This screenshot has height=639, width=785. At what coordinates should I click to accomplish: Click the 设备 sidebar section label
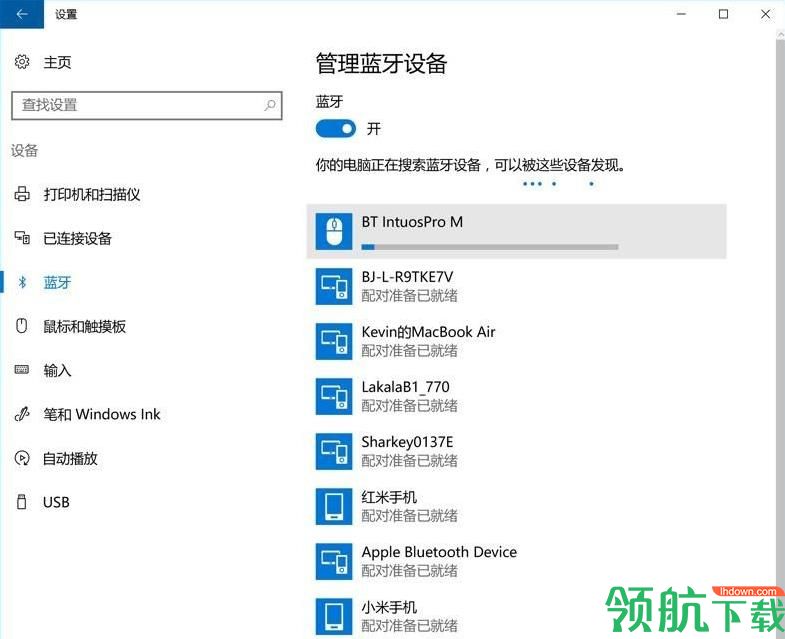point(25,150)
